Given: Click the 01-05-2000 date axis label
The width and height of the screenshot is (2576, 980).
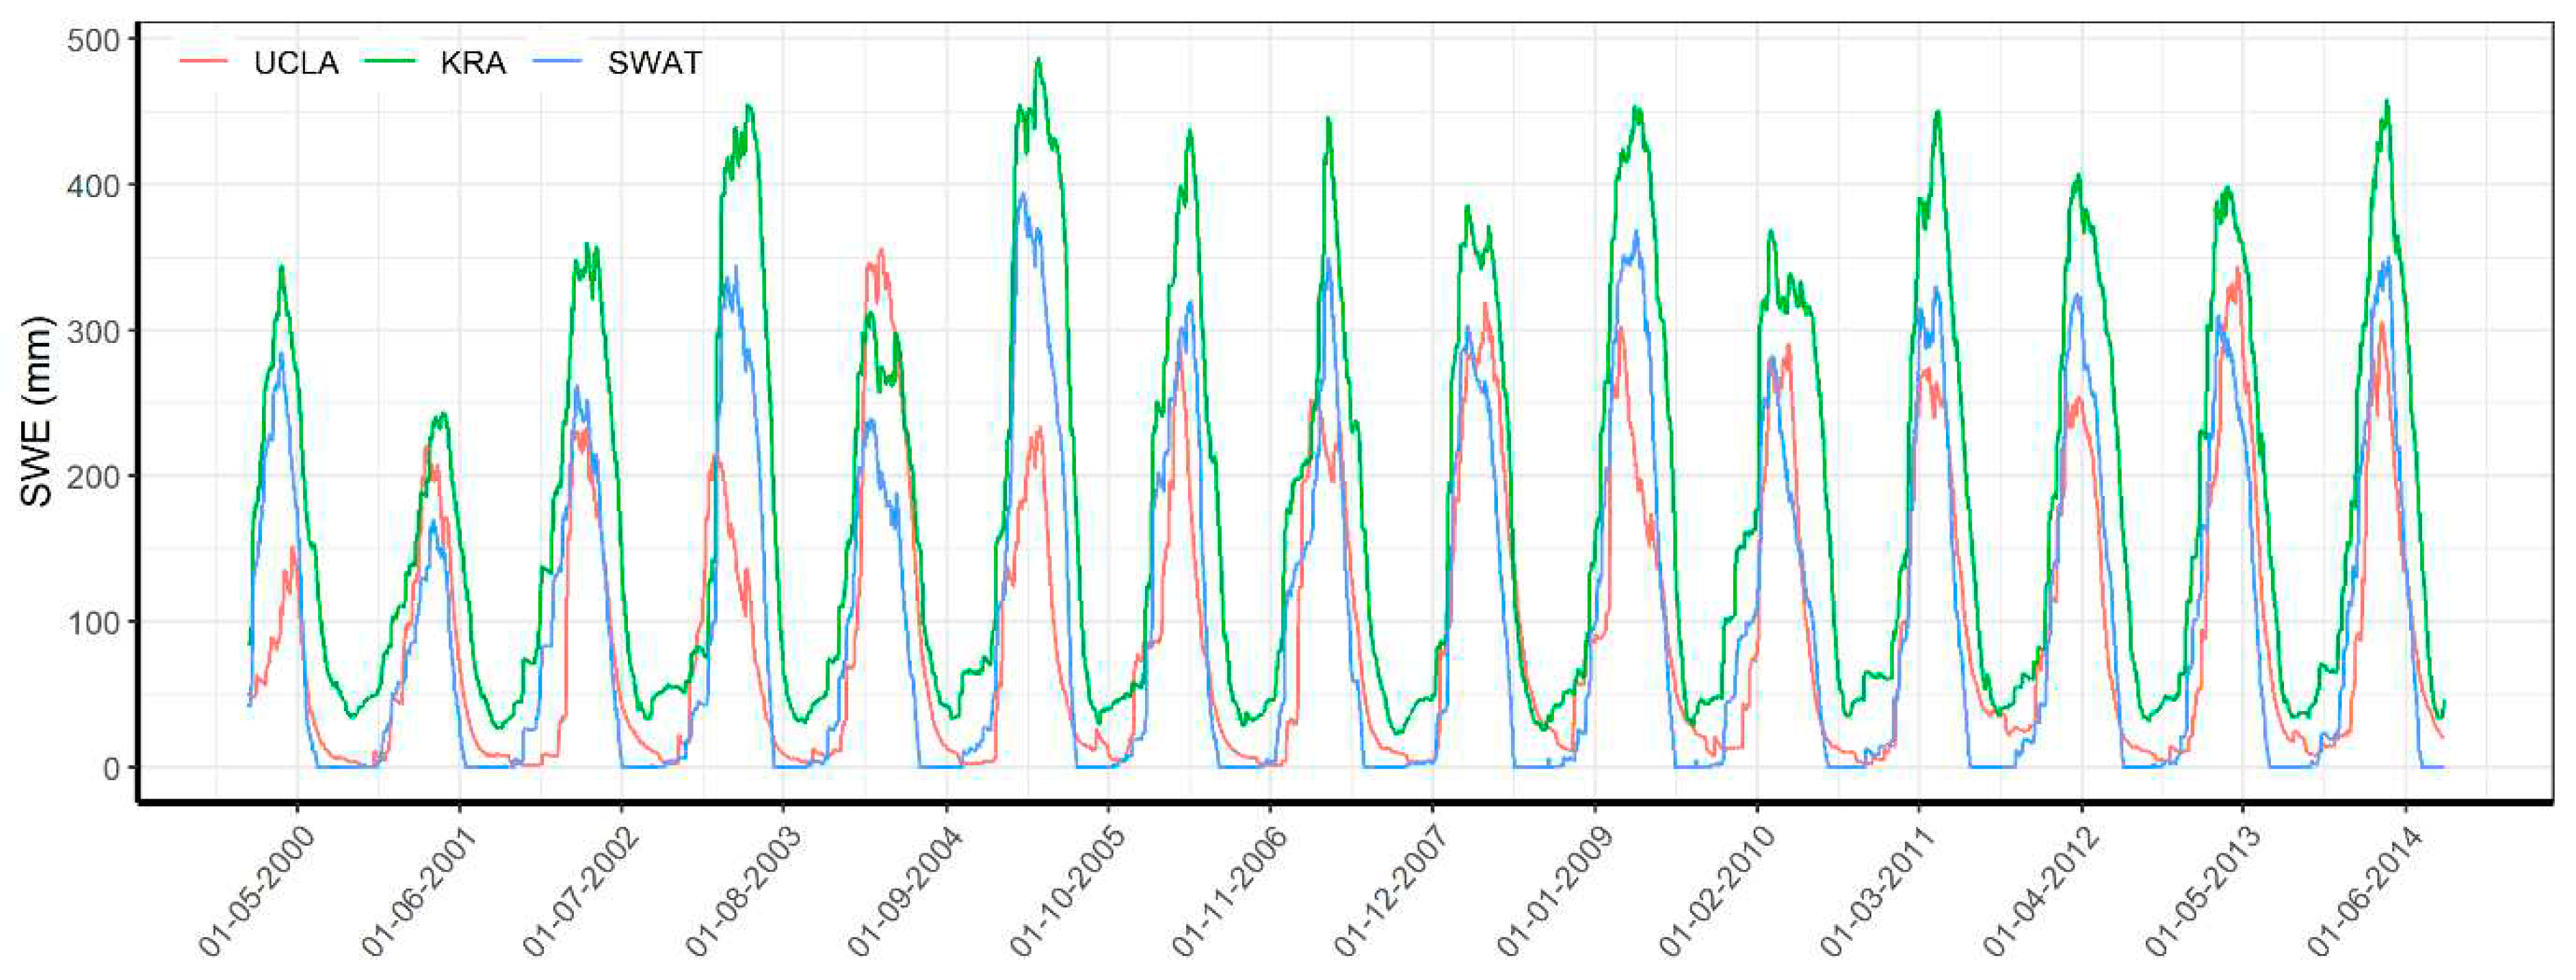Looking at the screenshot, I should coord(256,893).
